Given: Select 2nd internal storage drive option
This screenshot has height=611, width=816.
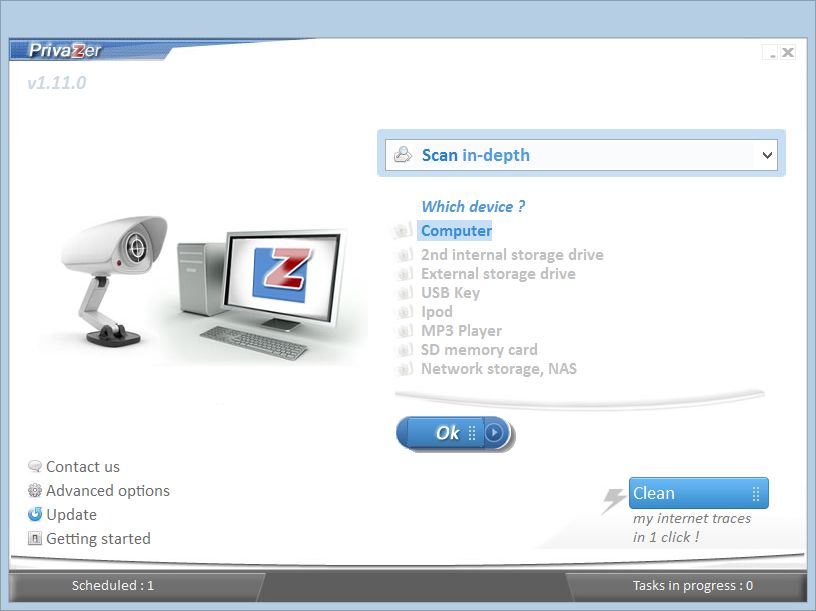Looking at the screenshot, I should point(512,254).
